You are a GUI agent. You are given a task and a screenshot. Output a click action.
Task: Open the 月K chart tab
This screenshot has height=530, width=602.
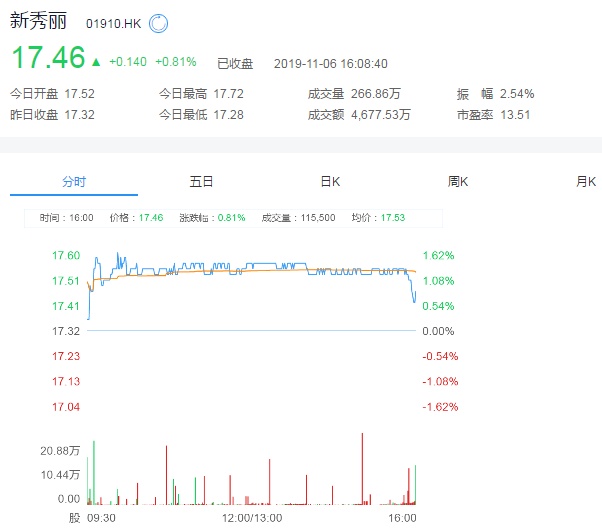(x=585, y=181)
